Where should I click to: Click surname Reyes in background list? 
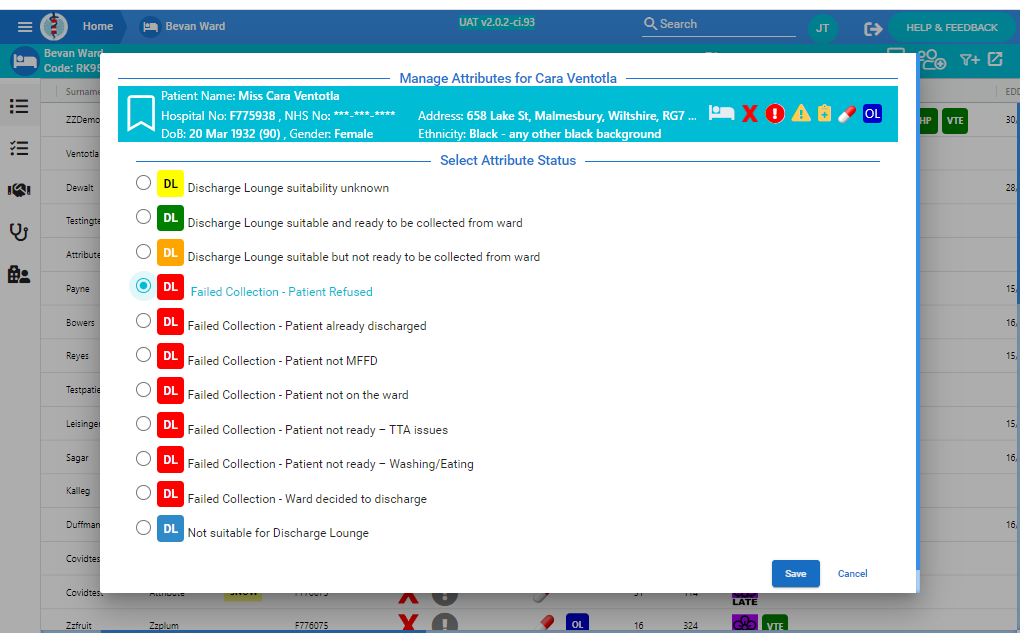pyautogui.click(x=77, y=356)
